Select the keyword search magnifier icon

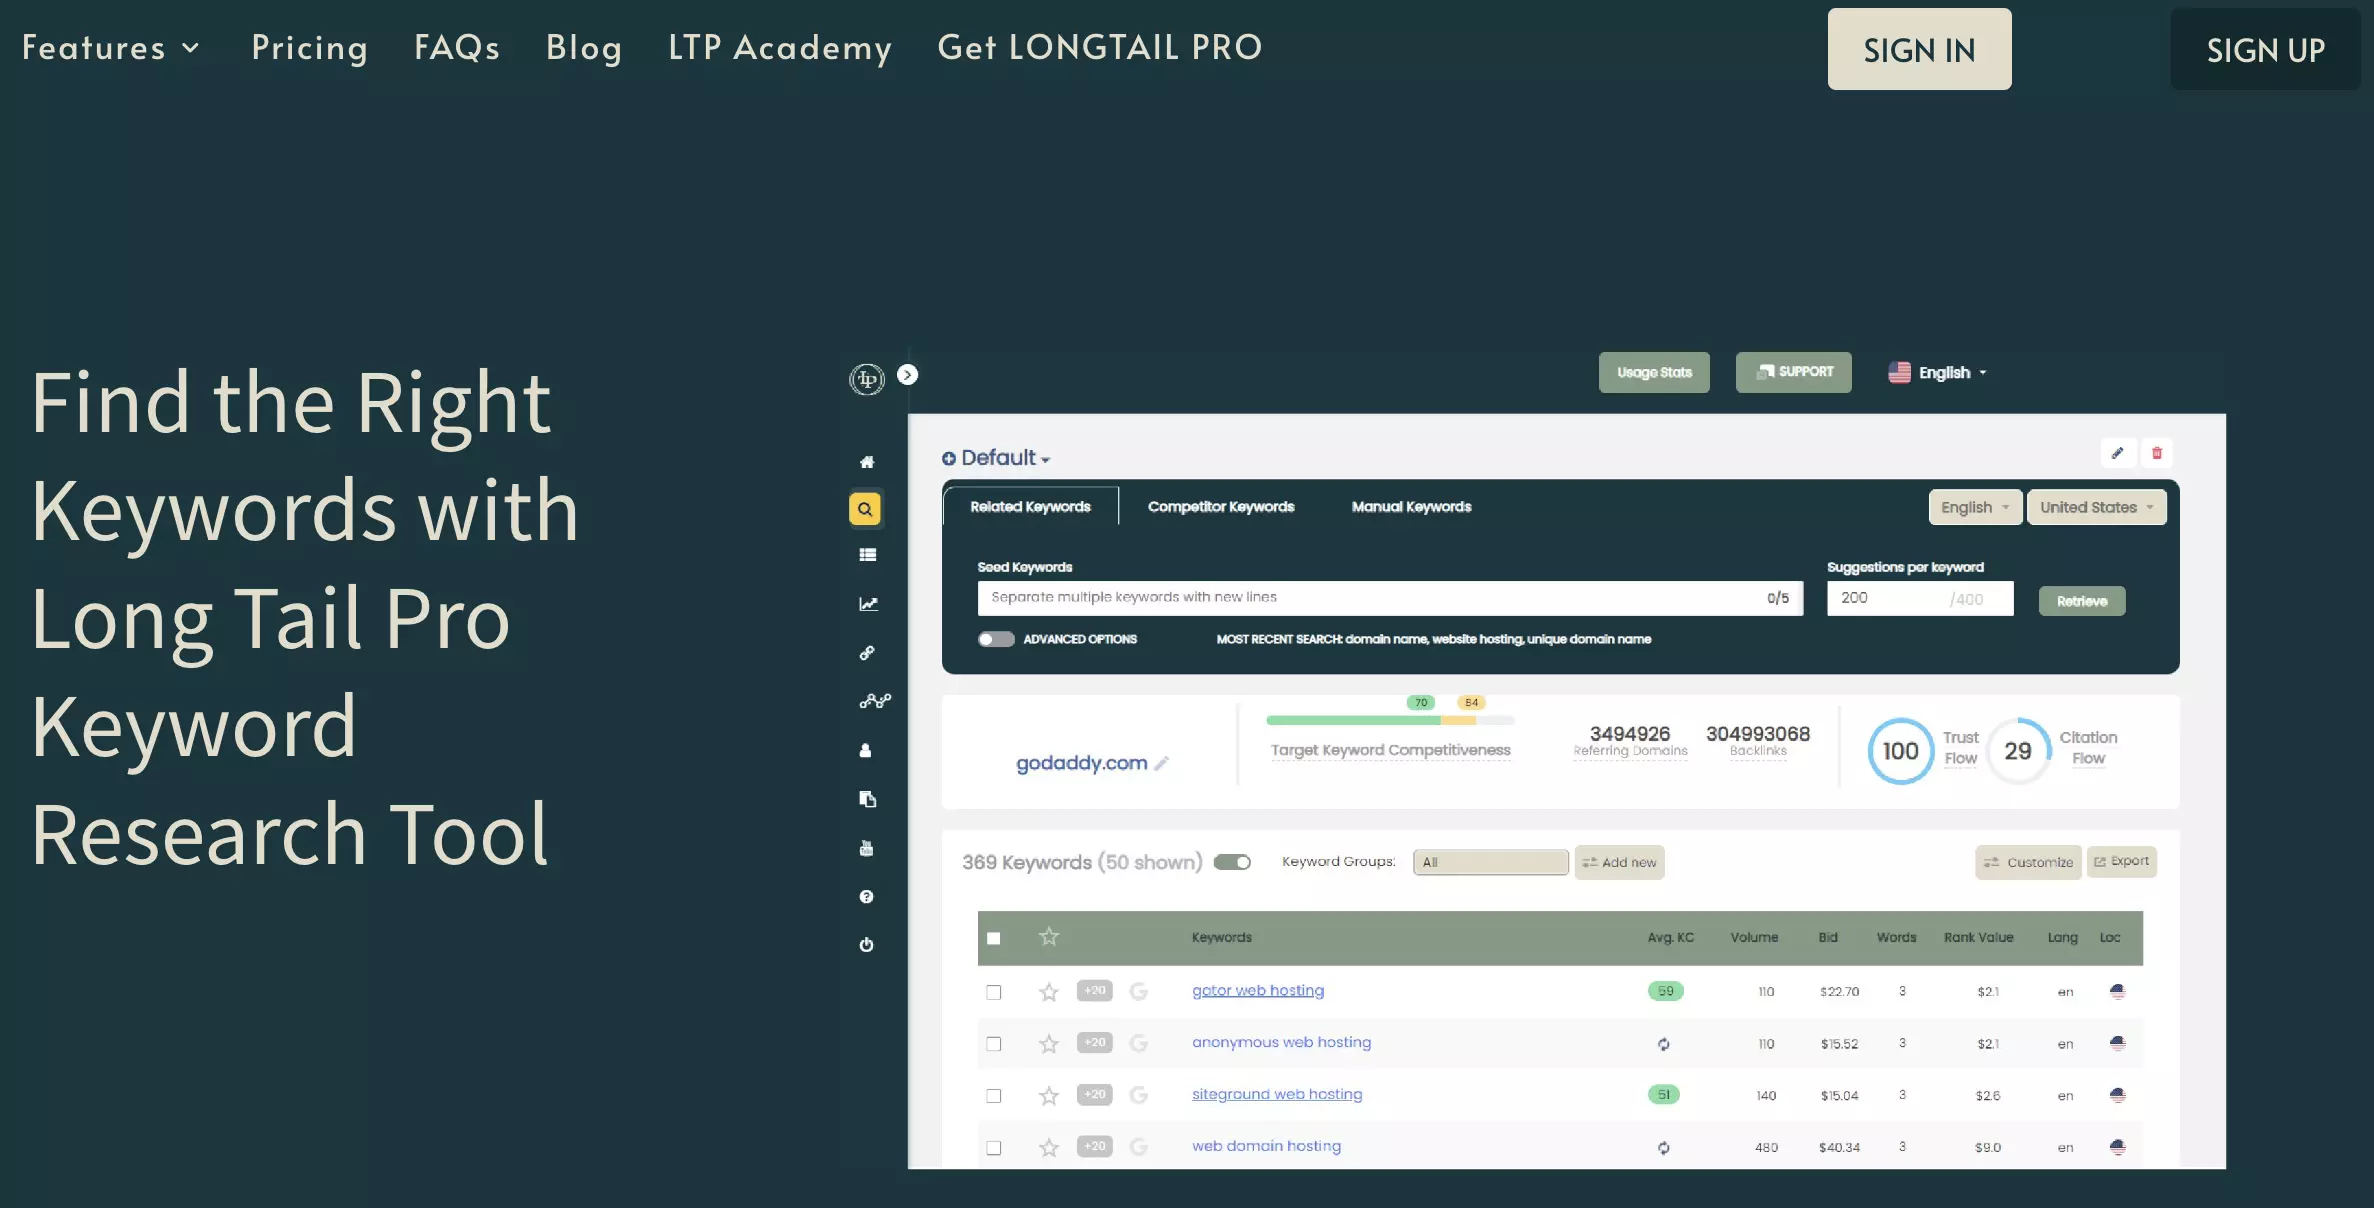865,509
